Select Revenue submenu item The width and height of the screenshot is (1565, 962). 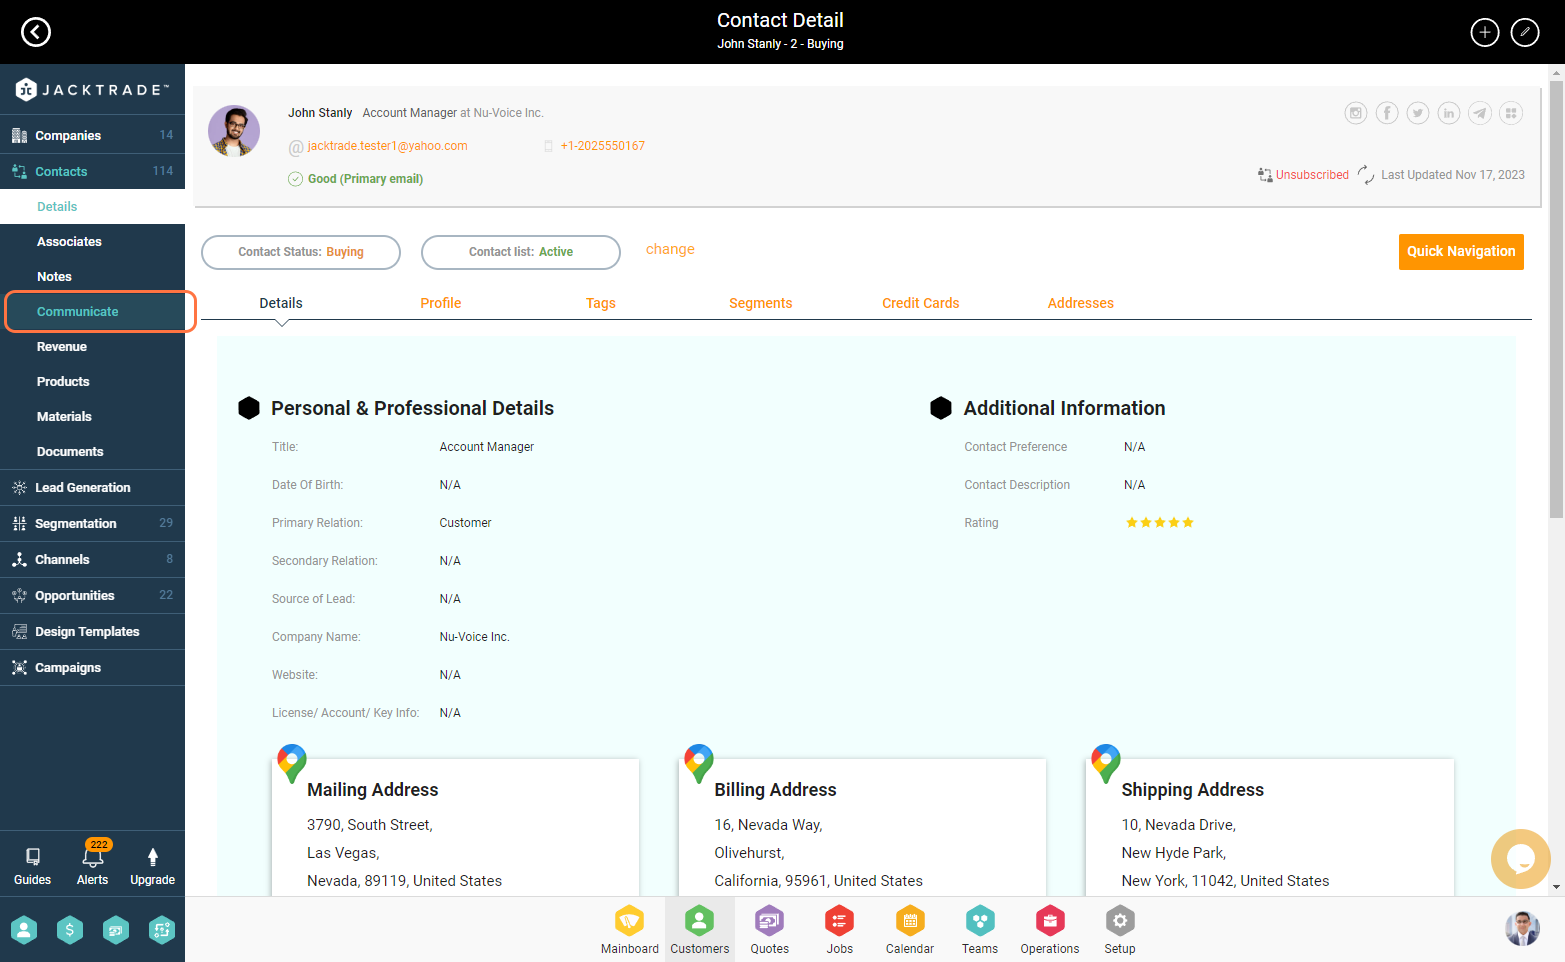[x=92, y=346]
